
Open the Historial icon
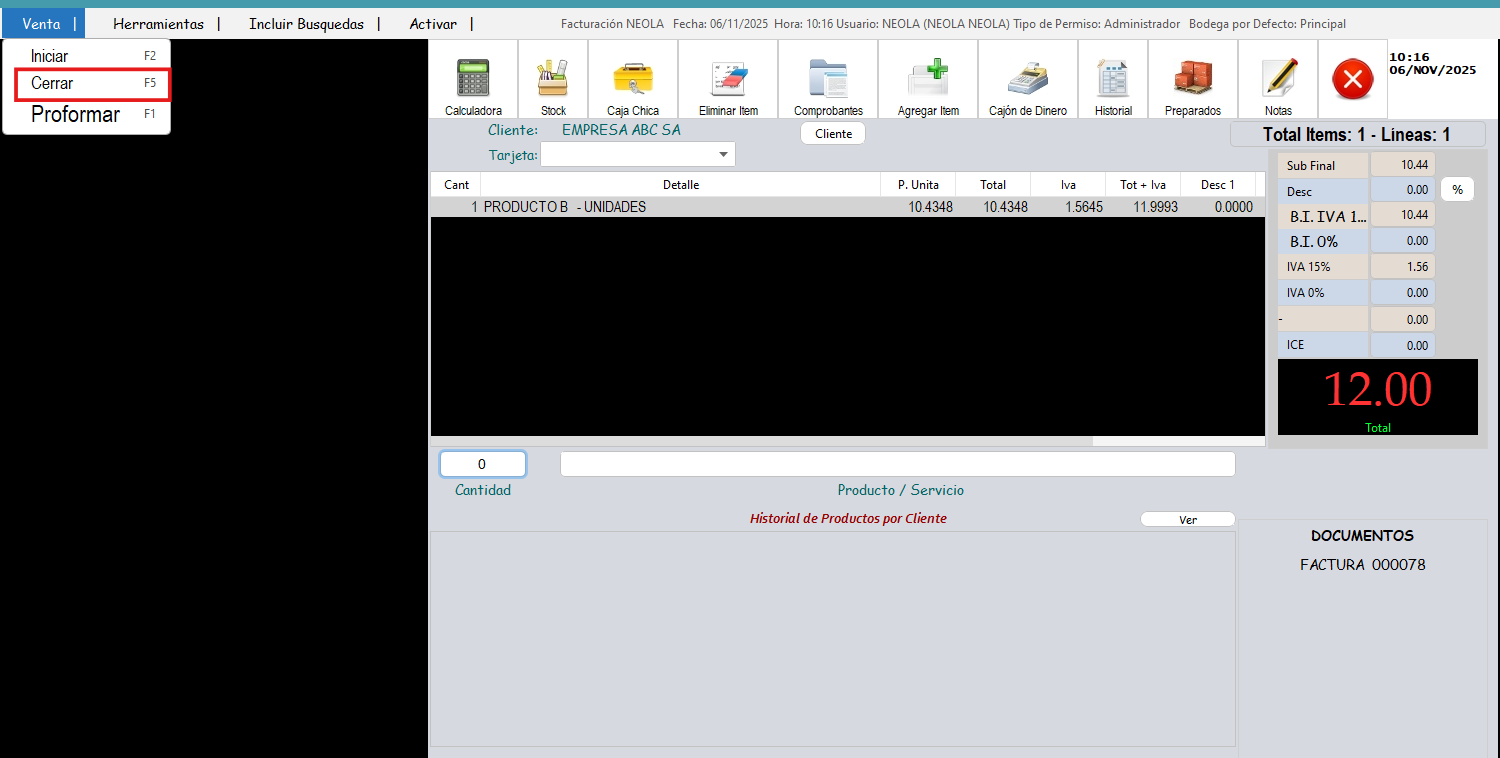point(1113,80)
